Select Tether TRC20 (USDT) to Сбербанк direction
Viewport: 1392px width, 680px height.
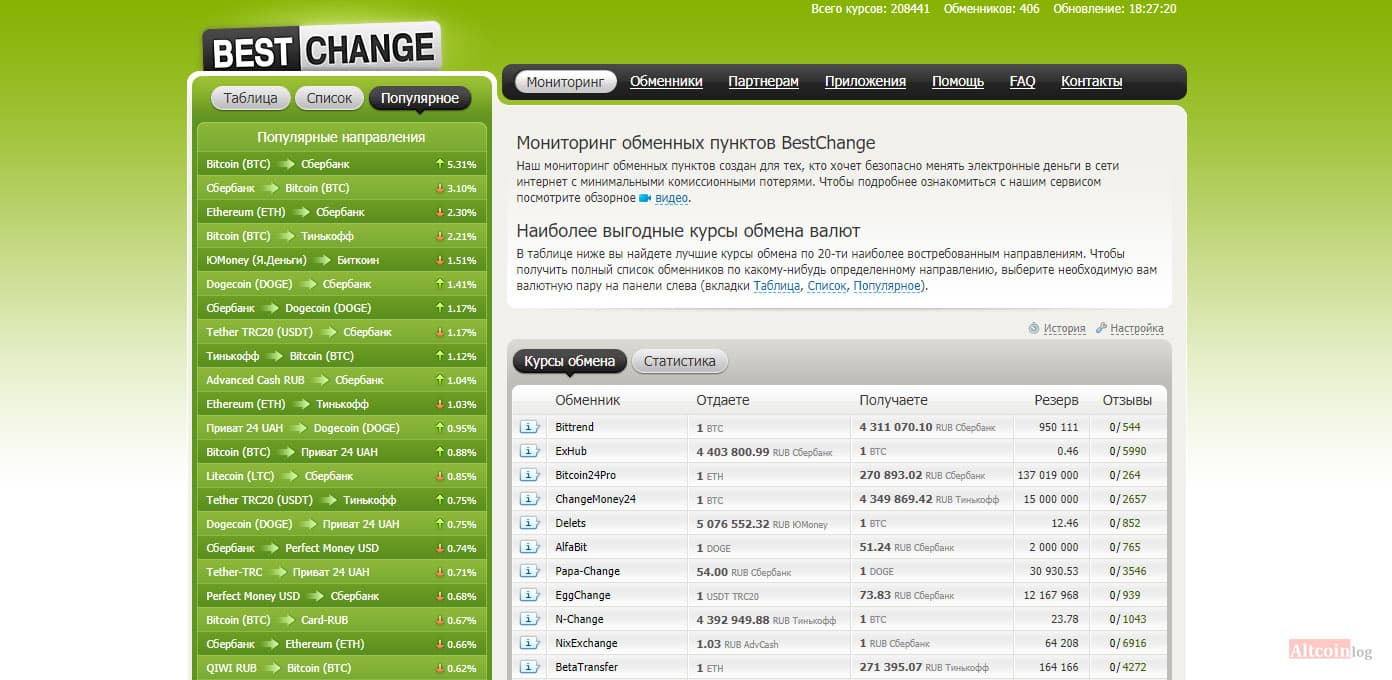[341, 331]
